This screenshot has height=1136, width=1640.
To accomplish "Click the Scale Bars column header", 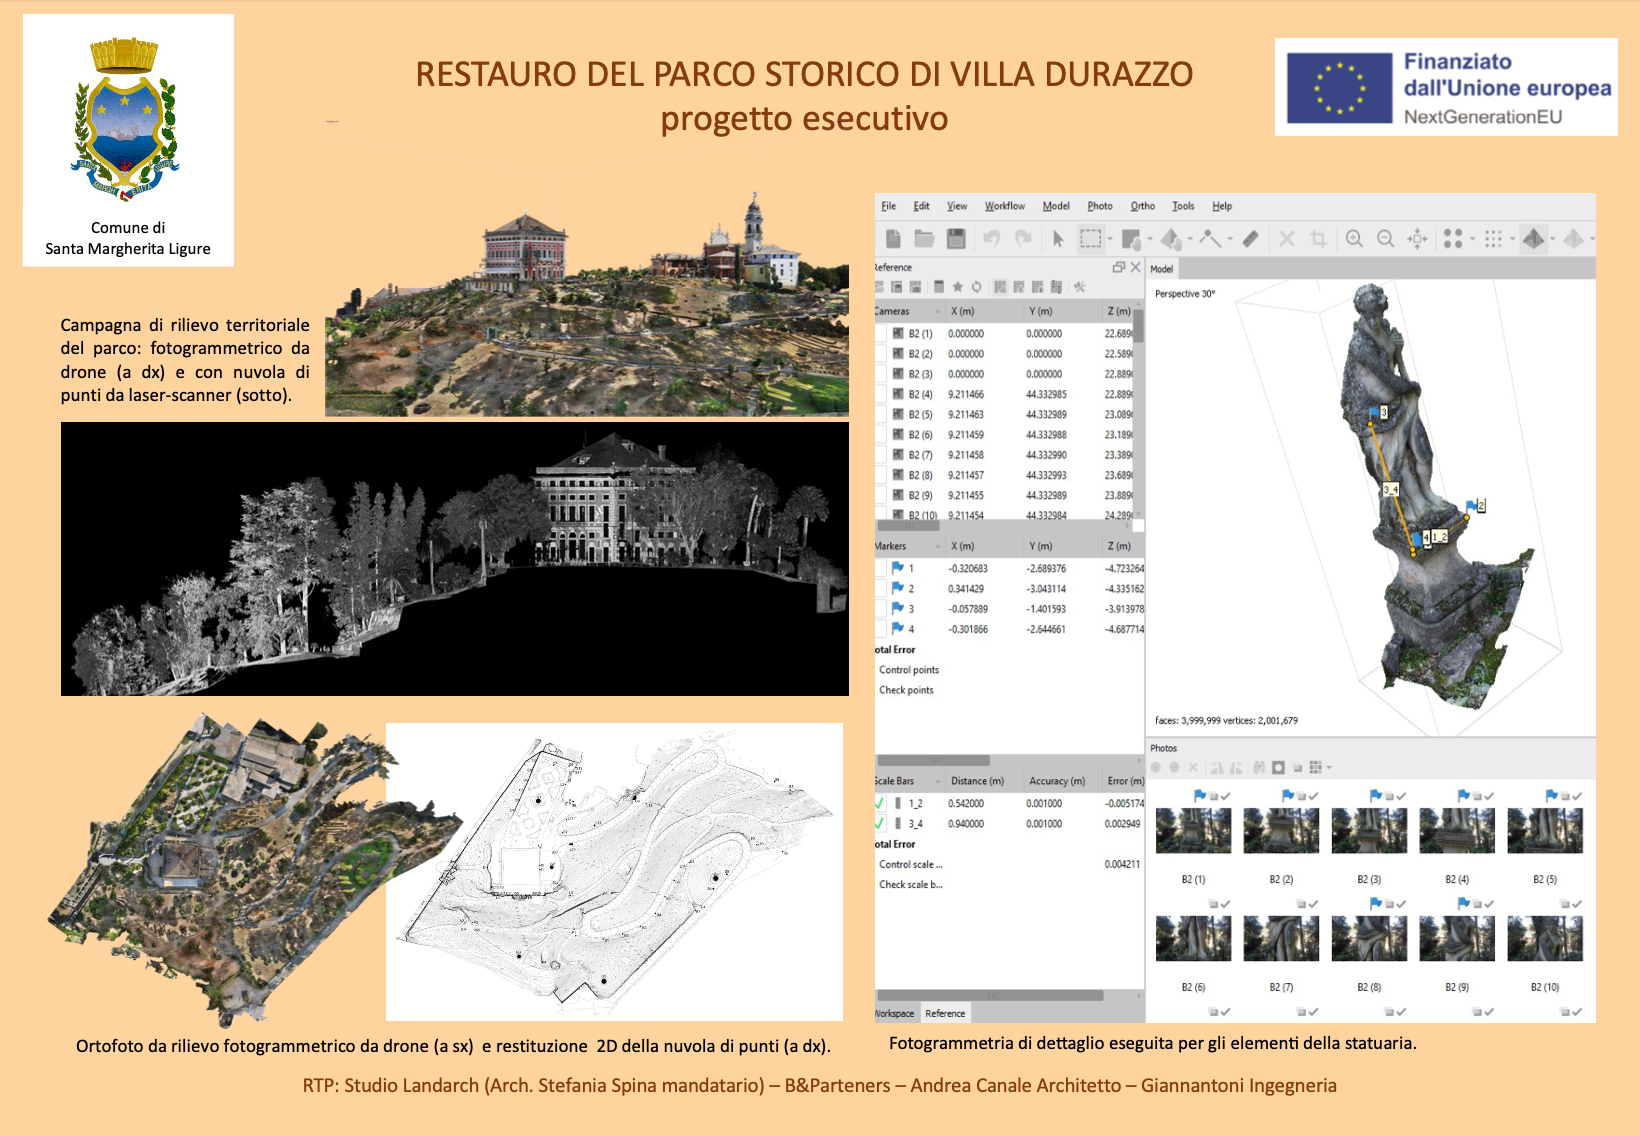I will coord(909,781).
